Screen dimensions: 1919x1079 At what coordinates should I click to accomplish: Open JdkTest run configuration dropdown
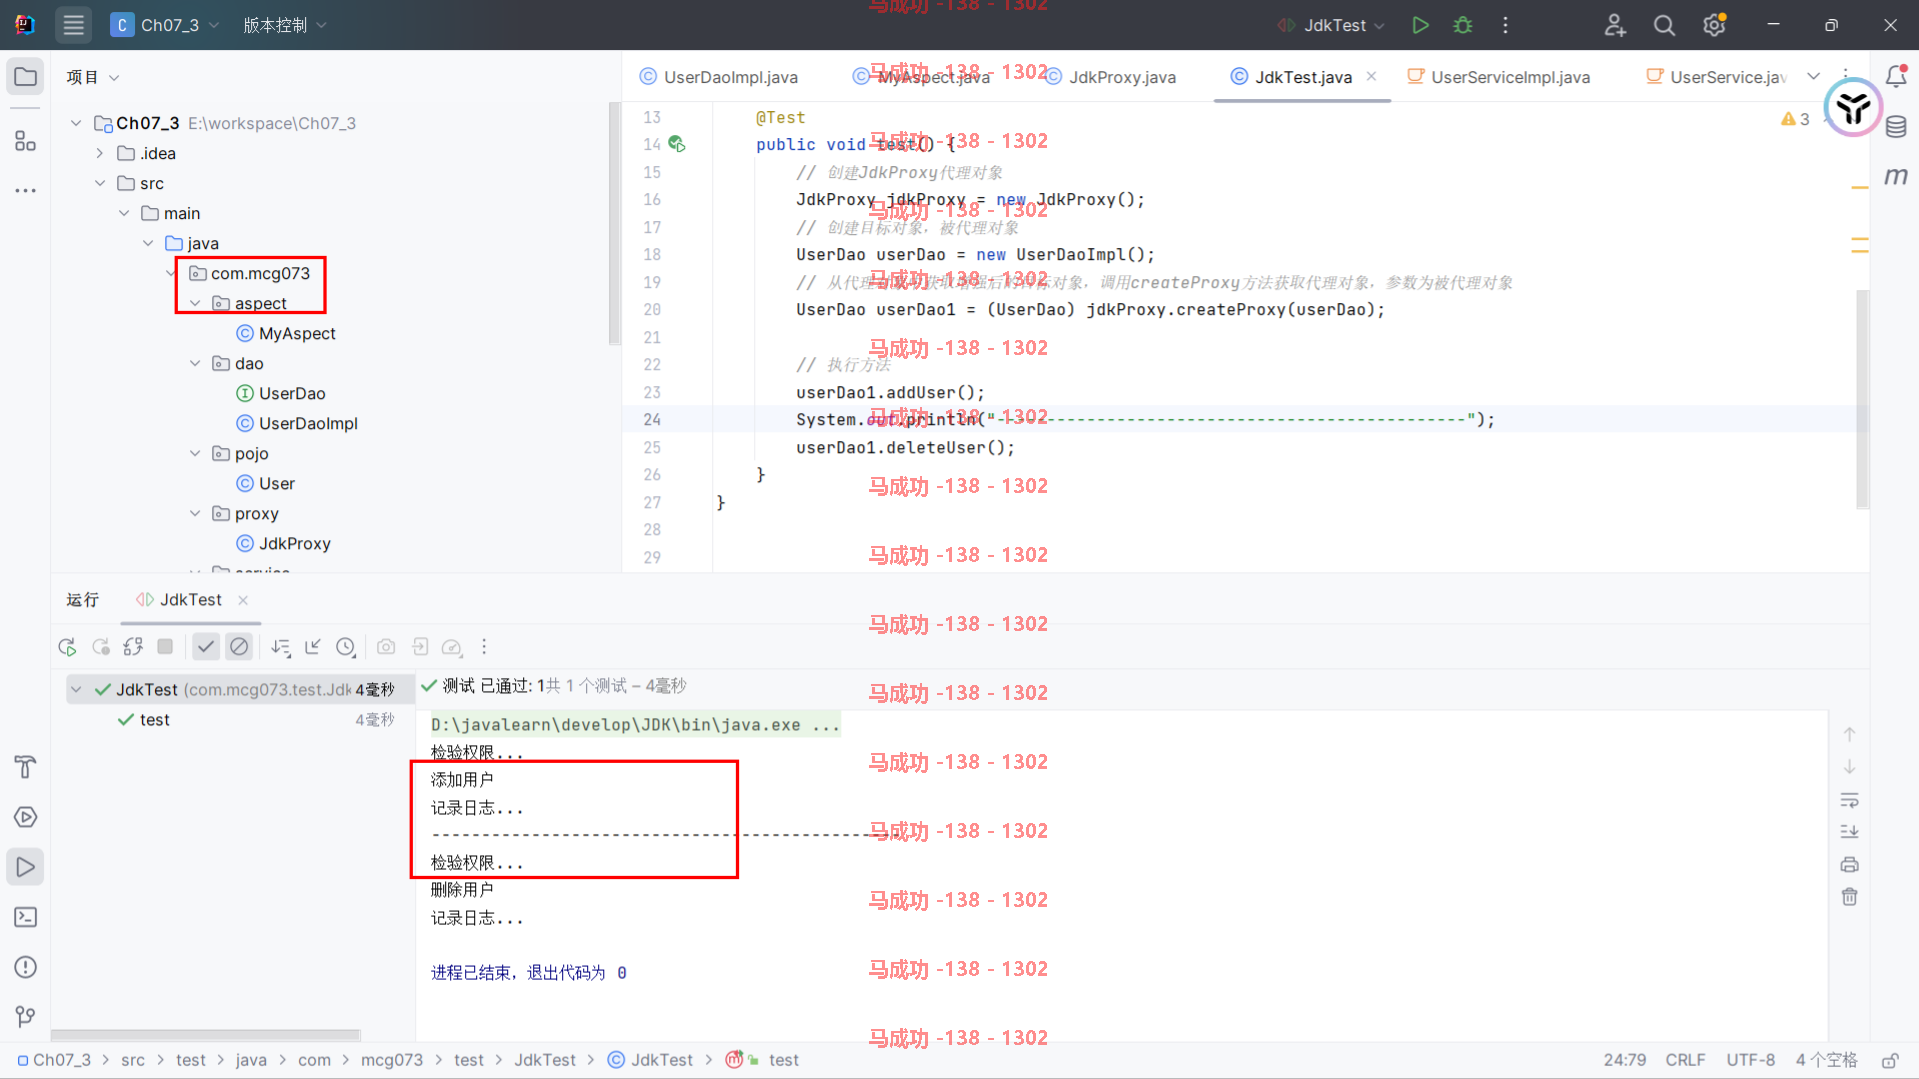(1331, 25)
